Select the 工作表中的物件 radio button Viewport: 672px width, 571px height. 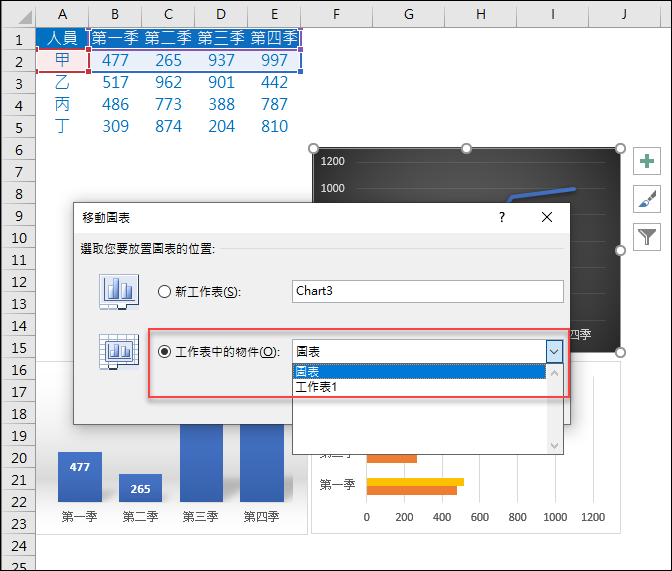coord(165,352)
